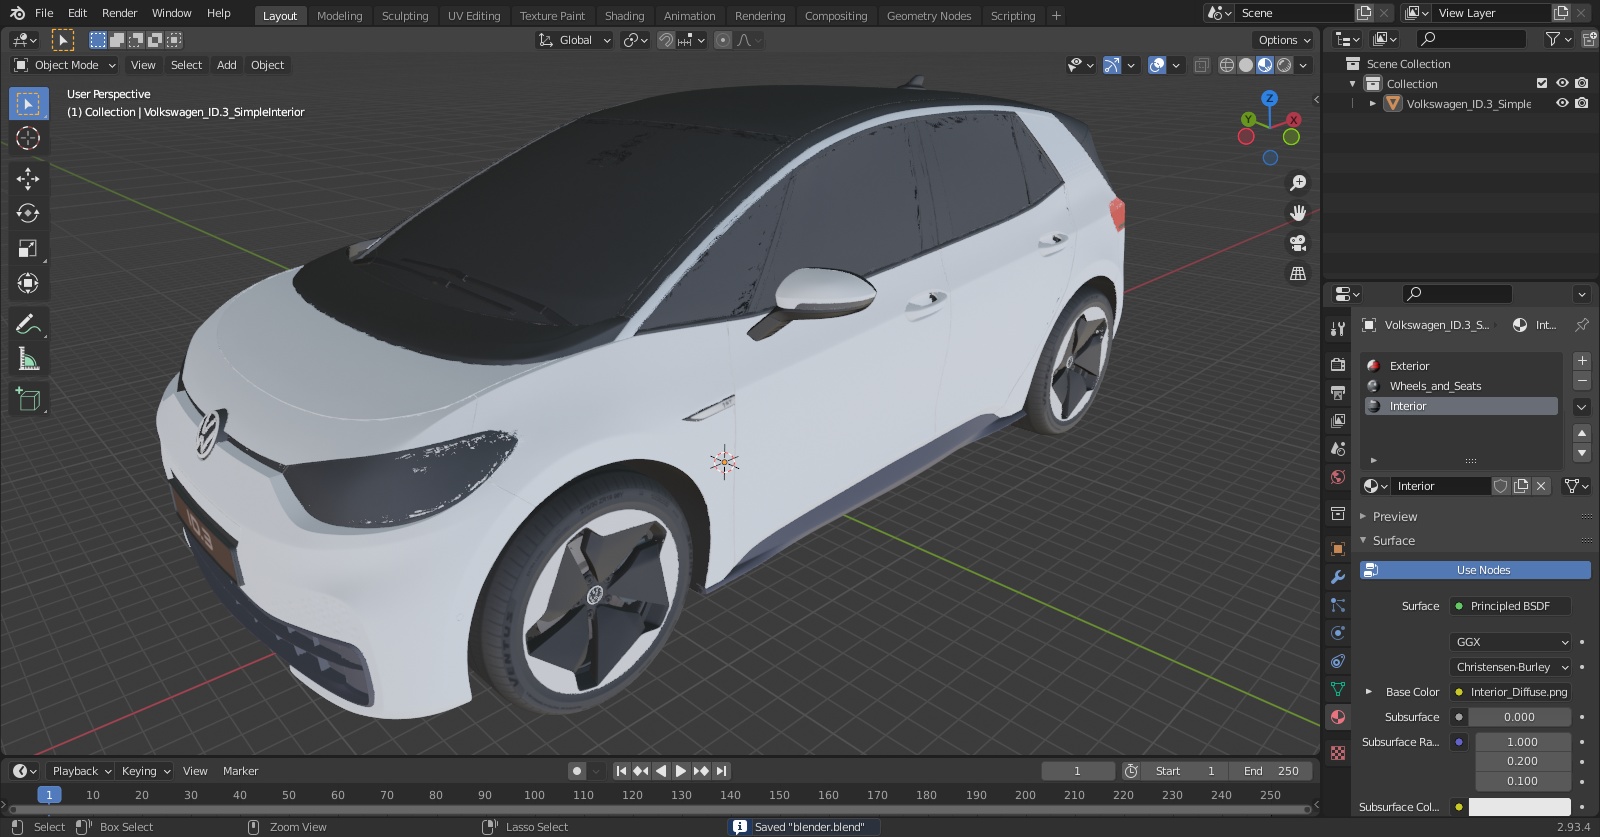This screenshot has width=1600, height=837.
Task: Open the Physics properties tab
Action: [x=1338, y=633]
